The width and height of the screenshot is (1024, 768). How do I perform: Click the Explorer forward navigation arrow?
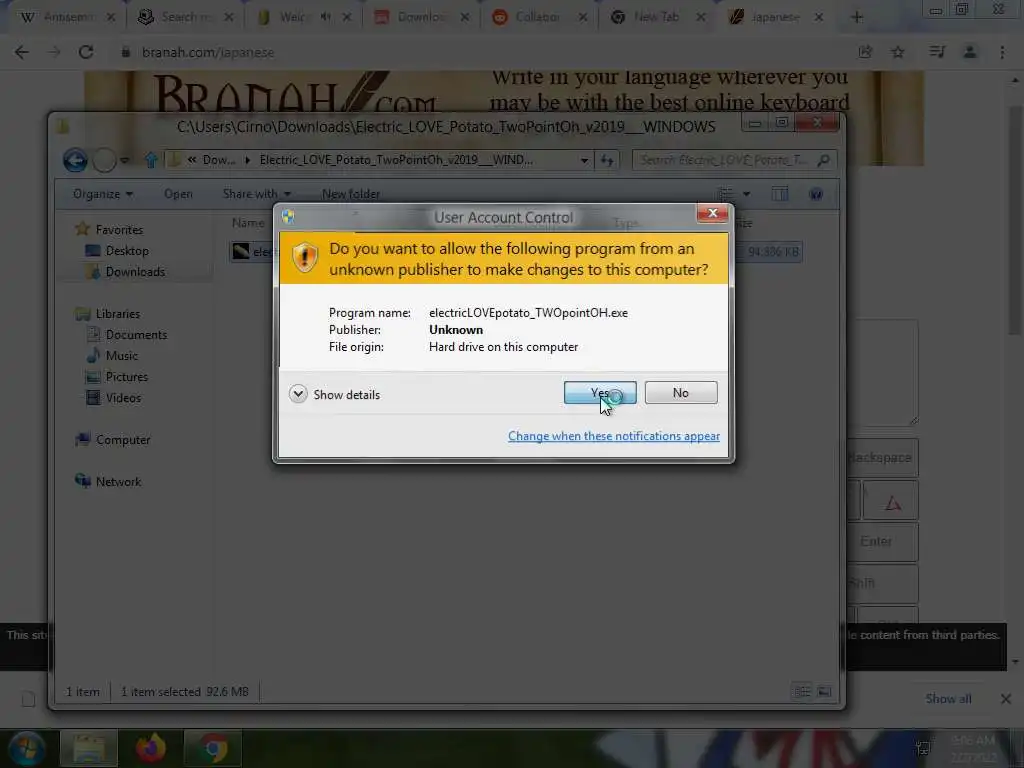pos(104,160)
